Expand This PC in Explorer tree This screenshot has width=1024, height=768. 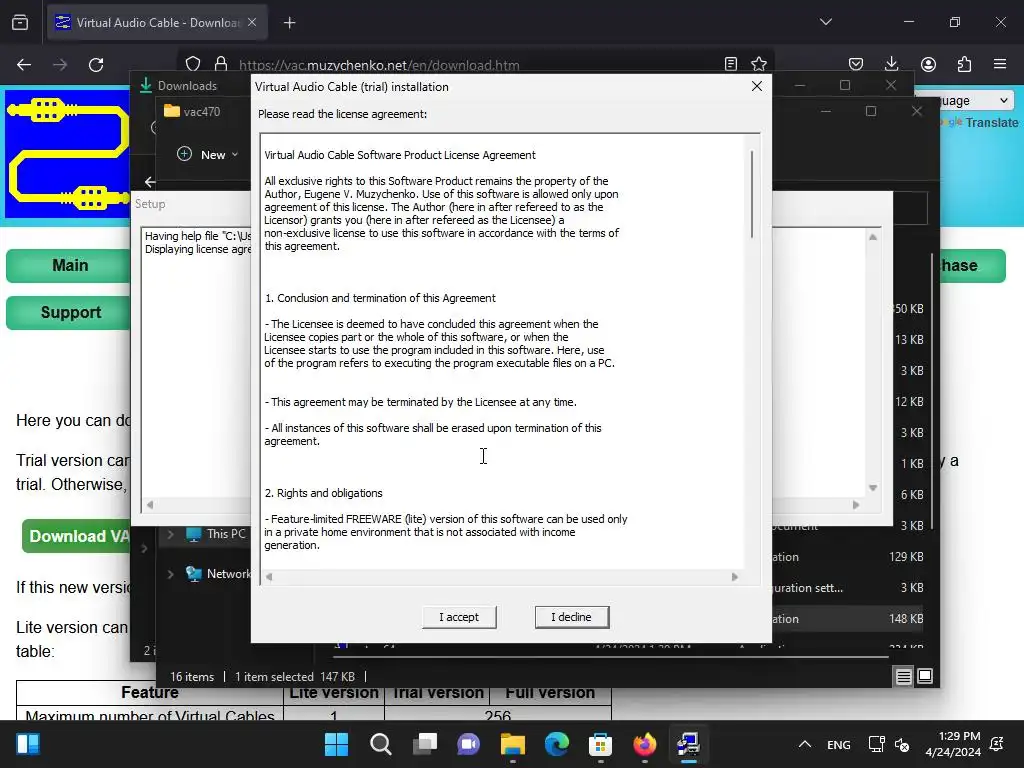(170, 534)
